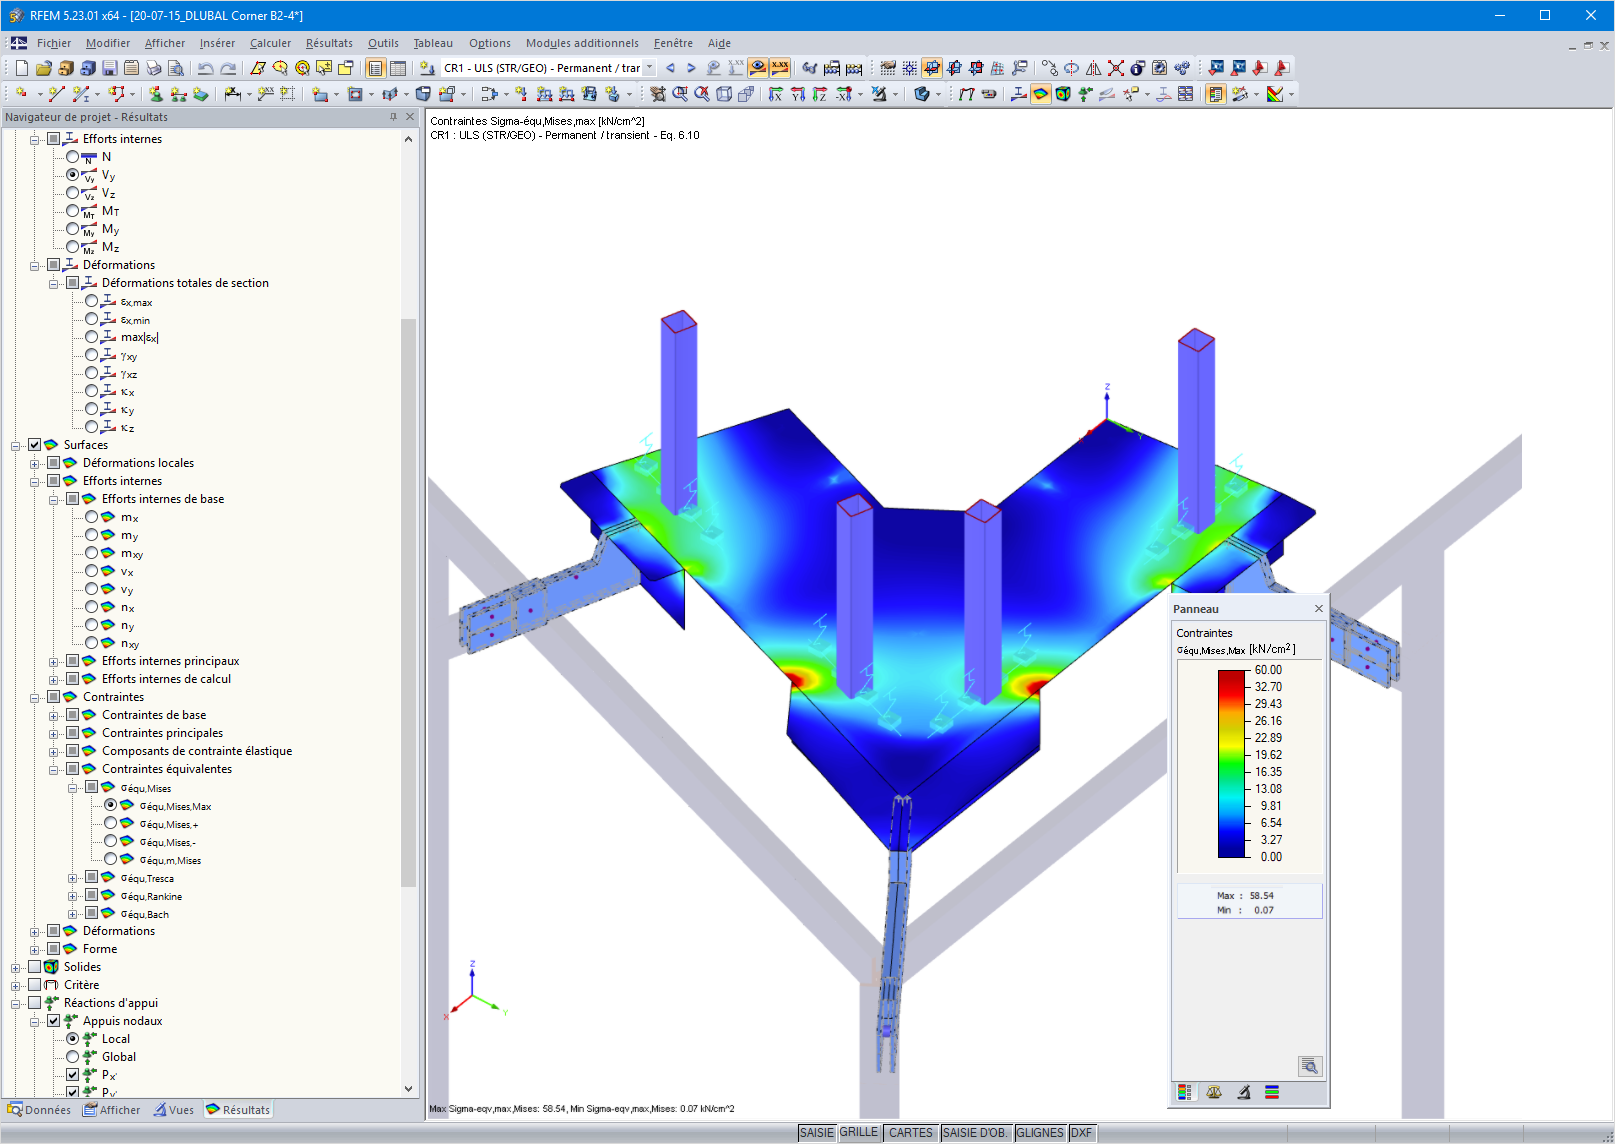
Task: Create a new model with the blank page icon
Action: click(22, 68)
